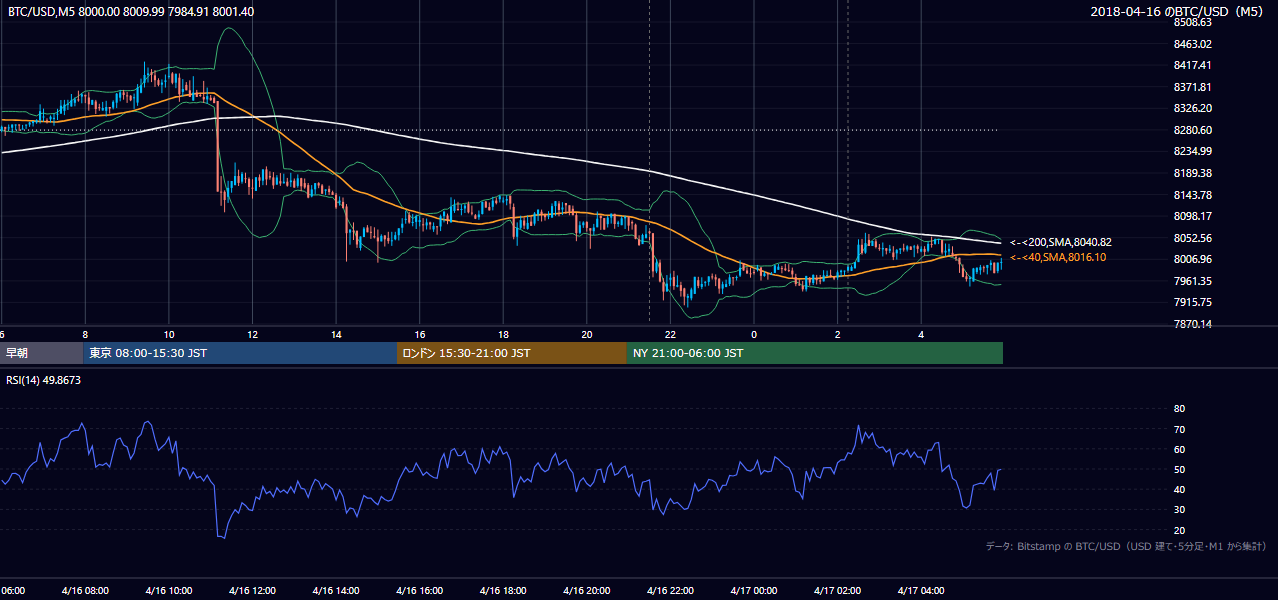
Task: Click price axis label 8234.99
Action: click(1193, 151)
